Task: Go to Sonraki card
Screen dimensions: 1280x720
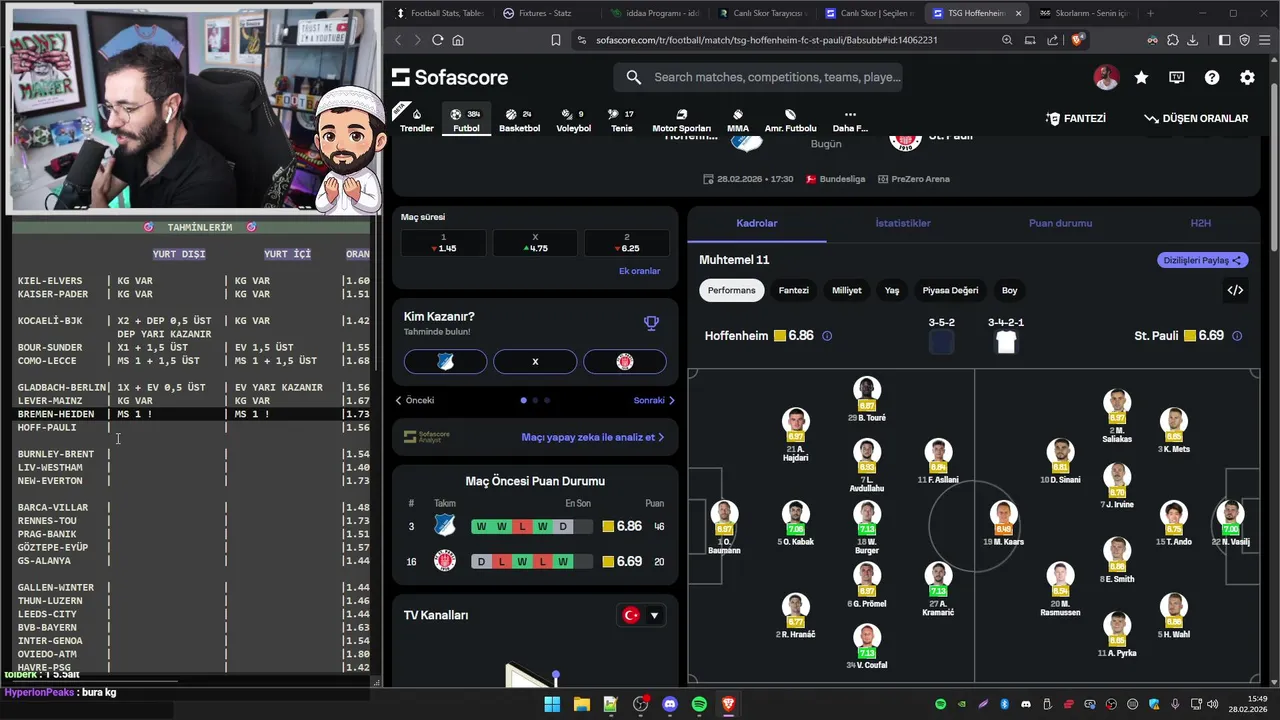Action: tap(654, 400)
